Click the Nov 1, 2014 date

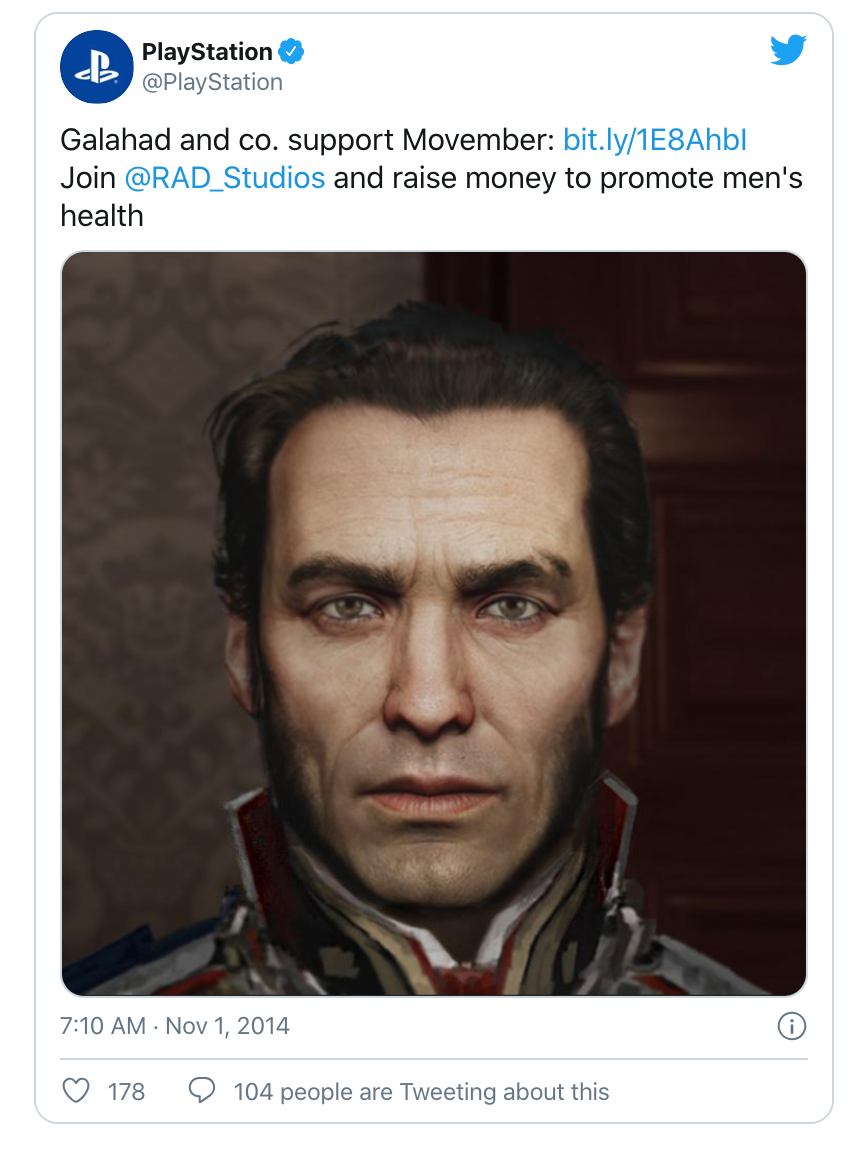click(227, 1026)
